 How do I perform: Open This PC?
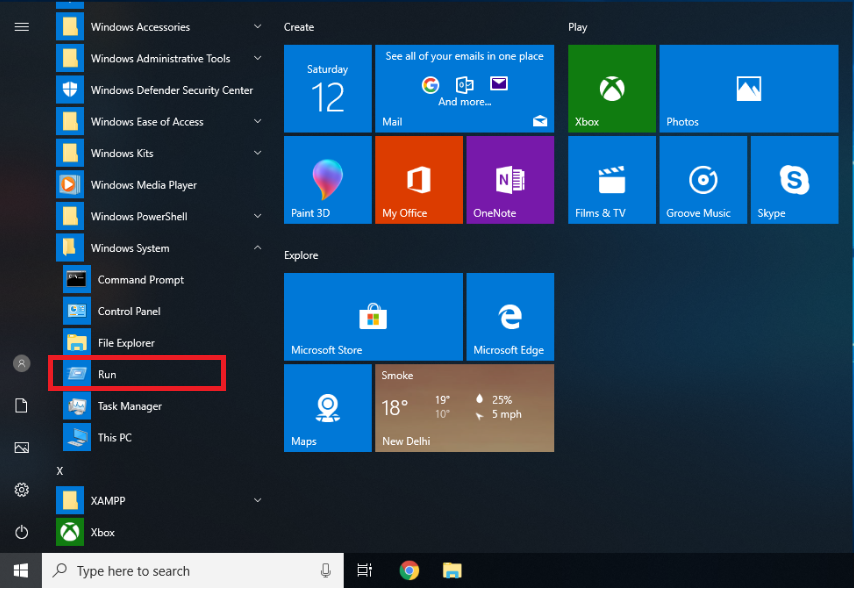pyautogui.click(x=159, y=438)
